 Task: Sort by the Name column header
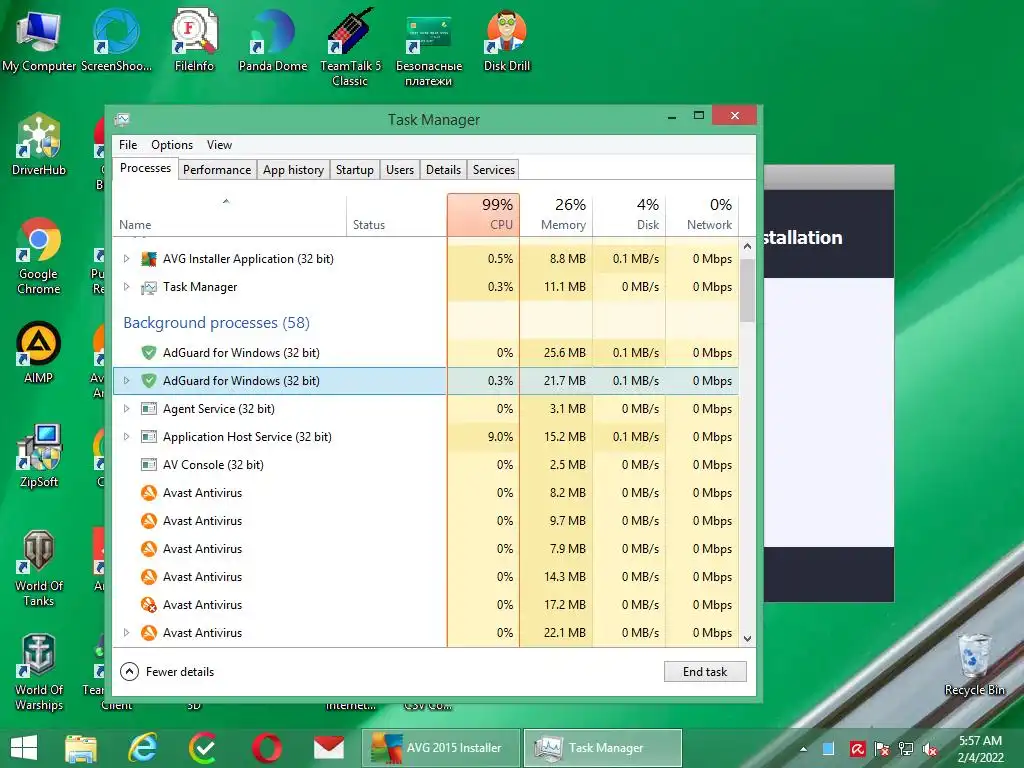click(x=229, y=215)
